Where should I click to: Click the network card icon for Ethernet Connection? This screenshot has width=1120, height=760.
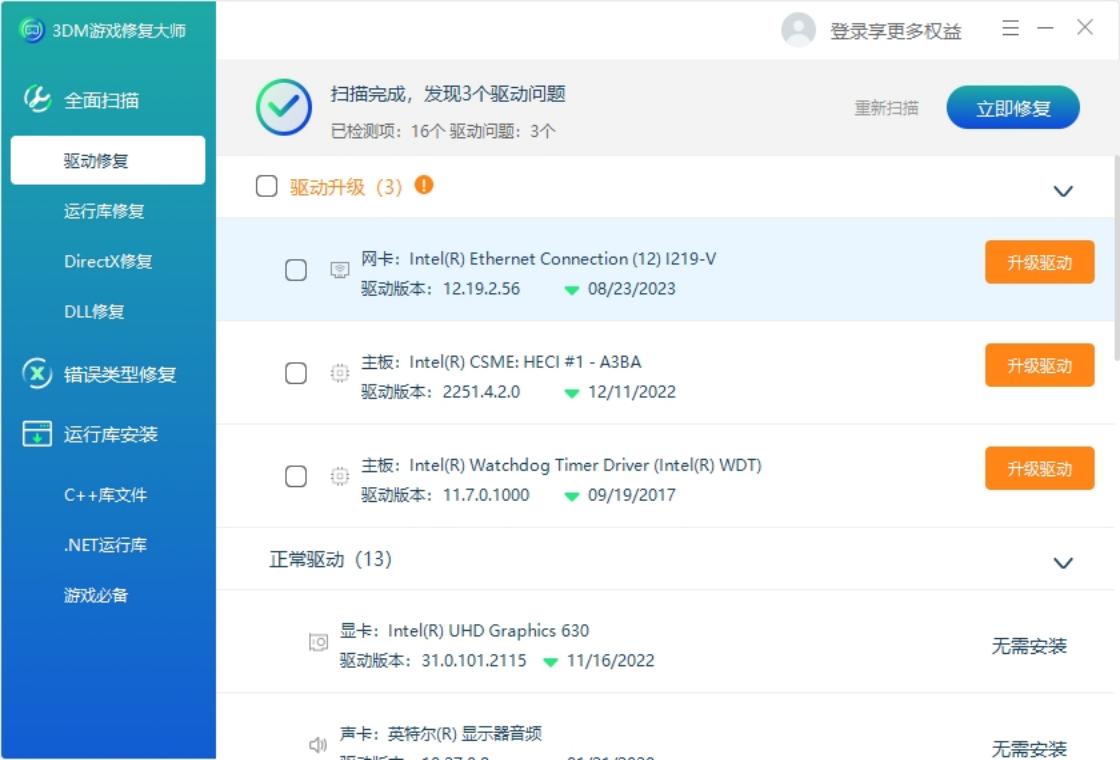[x=340, y=270]
